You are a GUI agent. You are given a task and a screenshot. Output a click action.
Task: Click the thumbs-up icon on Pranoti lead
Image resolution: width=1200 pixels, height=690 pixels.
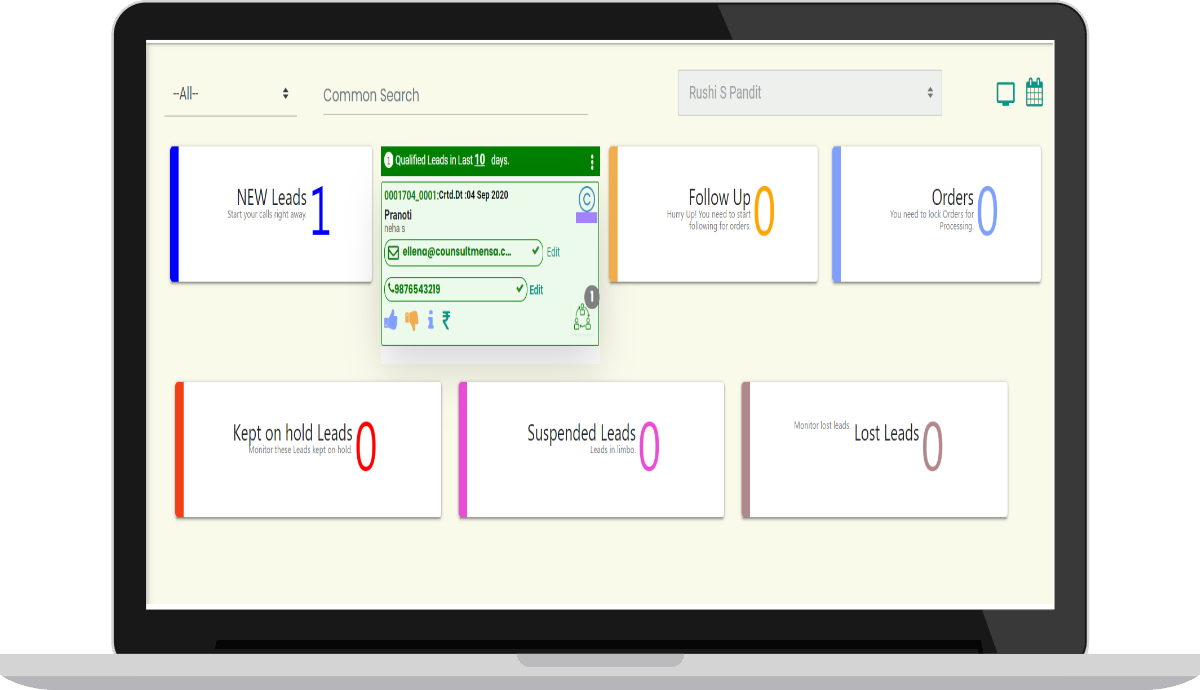coord(390,320)
